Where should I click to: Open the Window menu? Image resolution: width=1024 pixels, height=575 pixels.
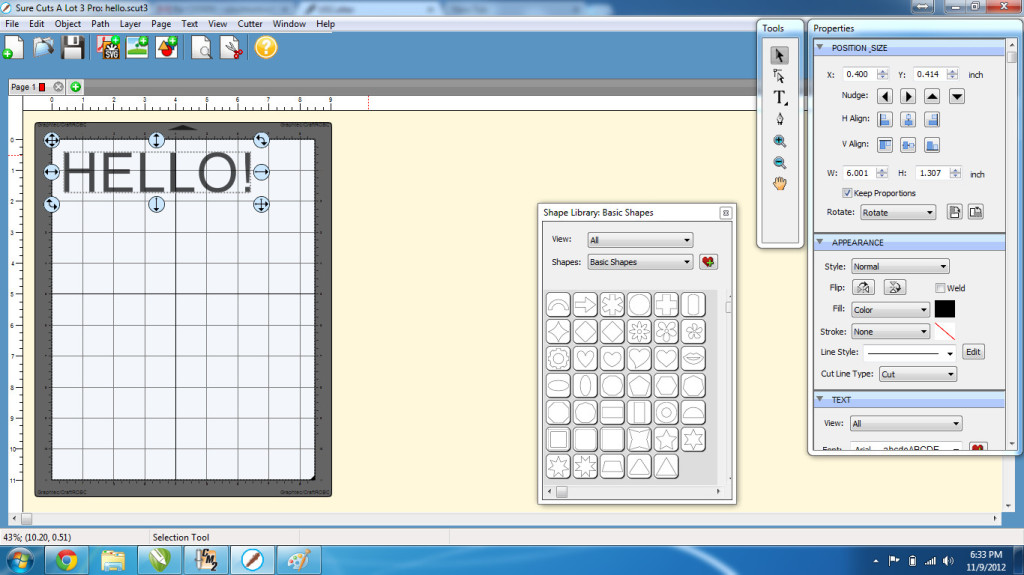(x=289, y=24)
